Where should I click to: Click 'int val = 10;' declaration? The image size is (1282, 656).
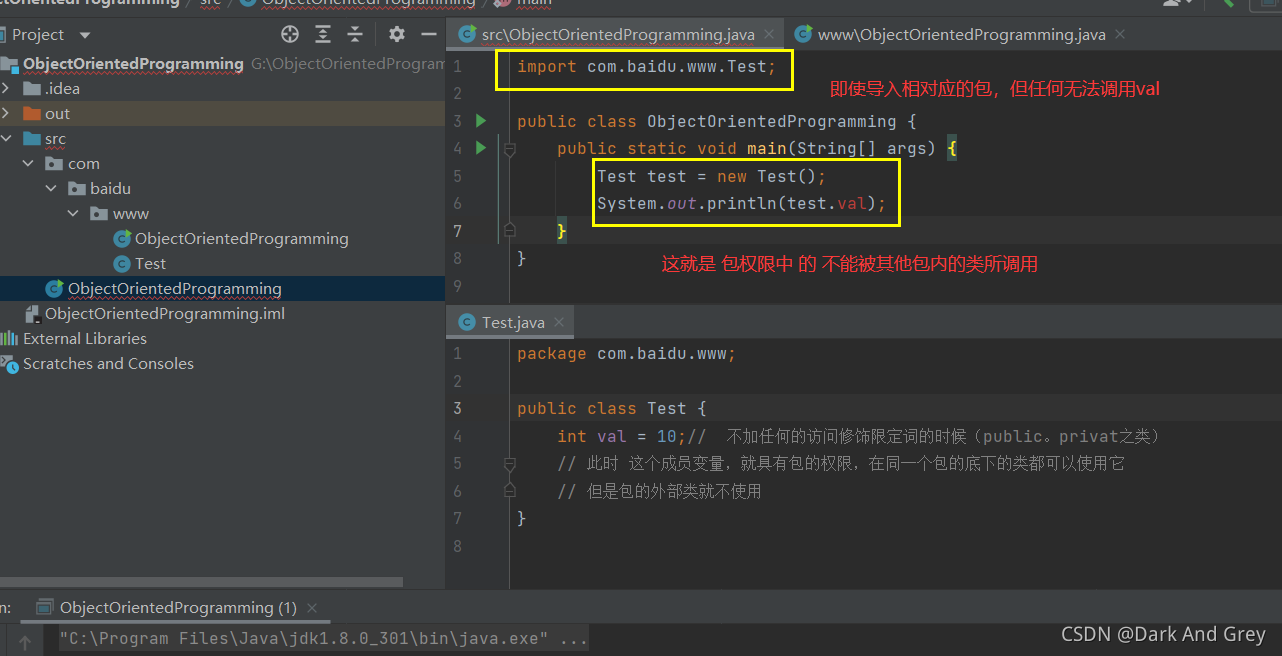click(x=621, y=436)
